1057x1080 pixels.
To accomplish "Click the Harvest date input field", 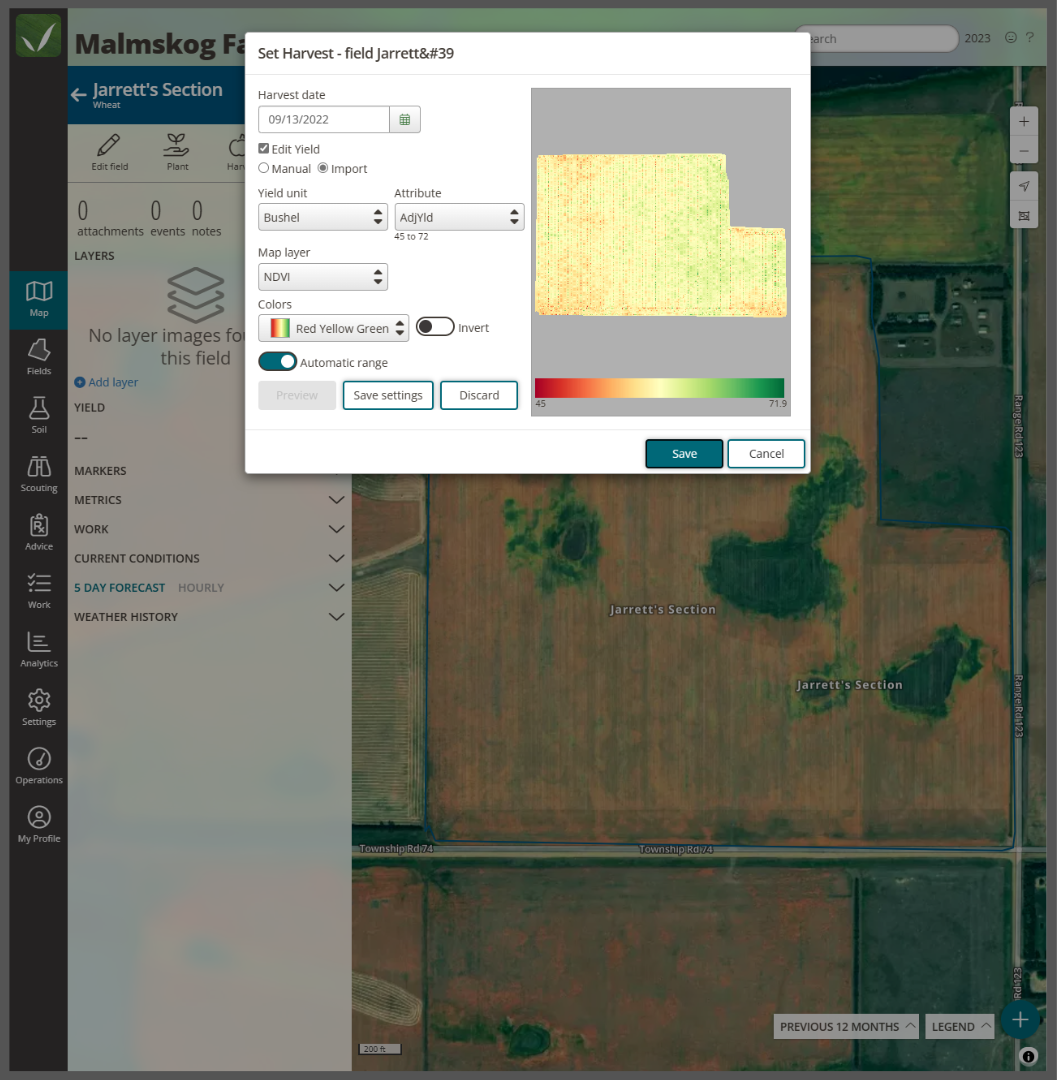I will [x=324, y=119].
